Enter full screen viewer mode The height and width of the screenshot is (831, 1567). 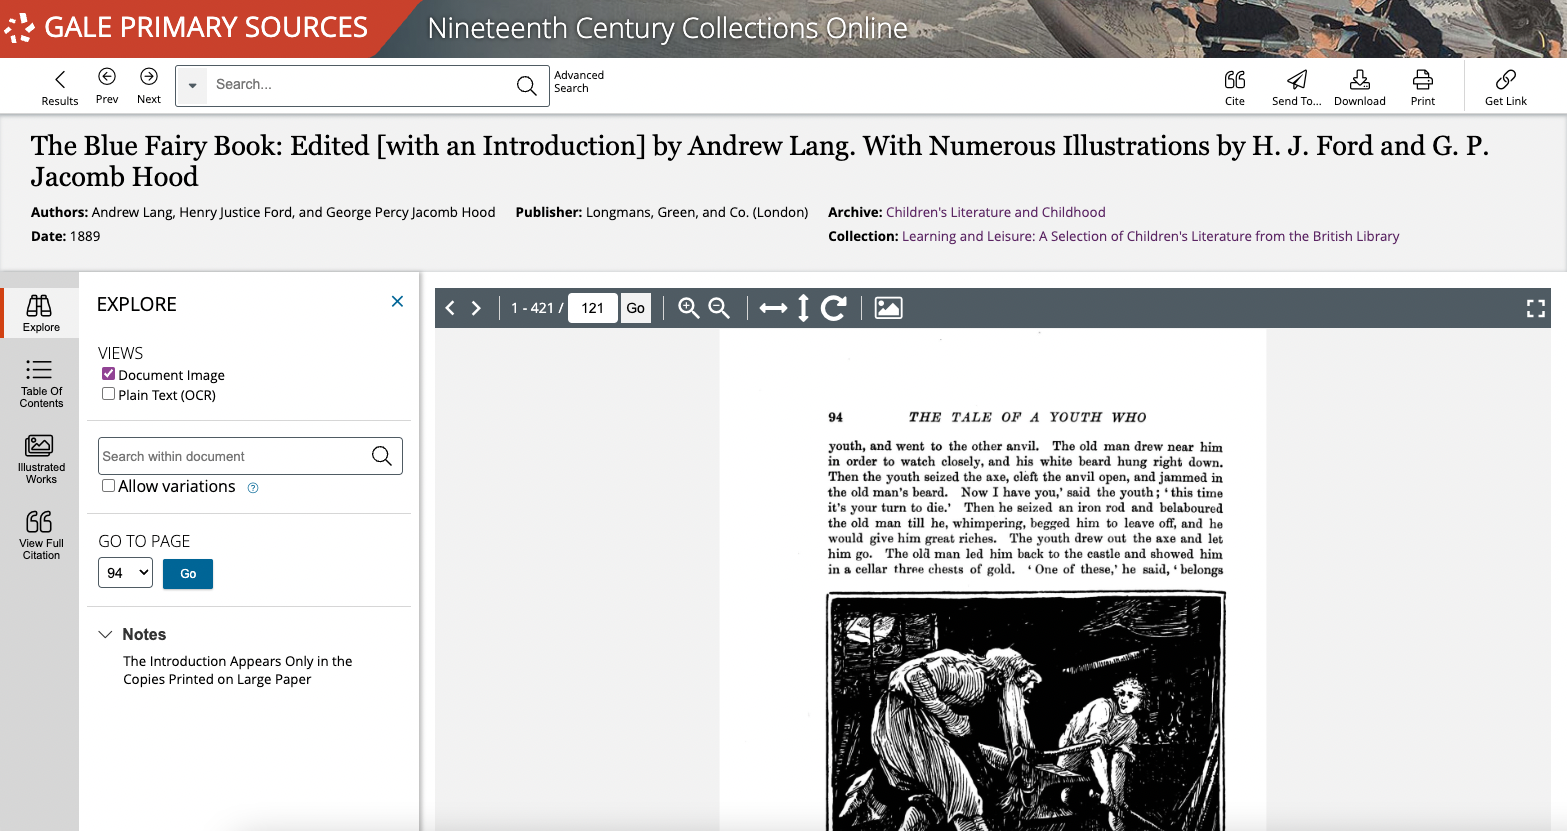pos(1536,308)
